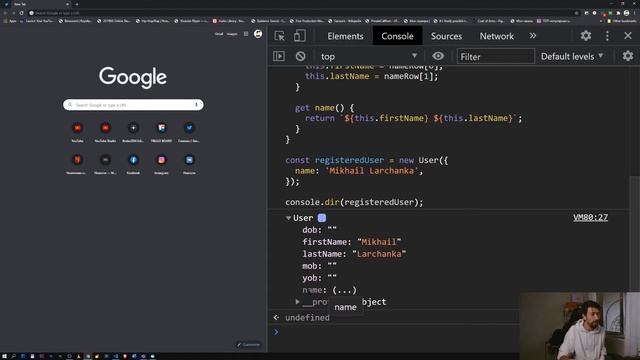Open the Gmail link on Google page

(219, 34)
